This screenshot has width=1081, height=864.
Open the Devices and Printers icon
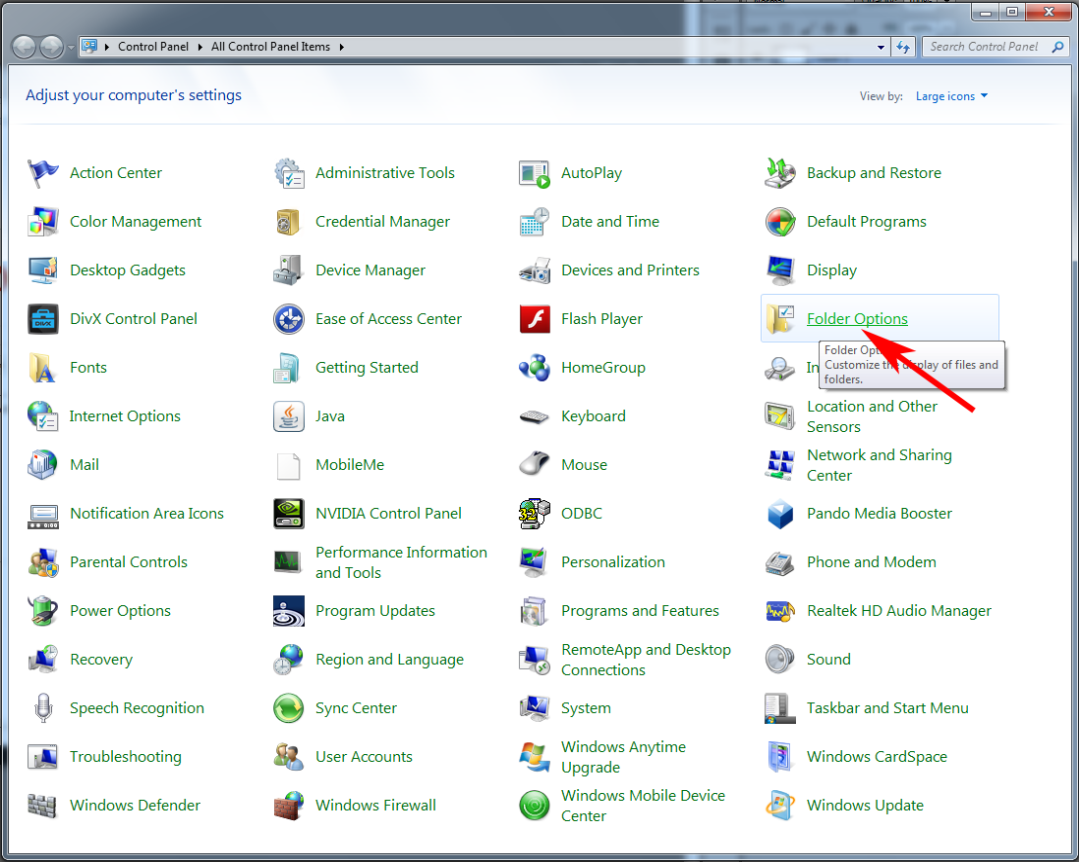[534, 270]
